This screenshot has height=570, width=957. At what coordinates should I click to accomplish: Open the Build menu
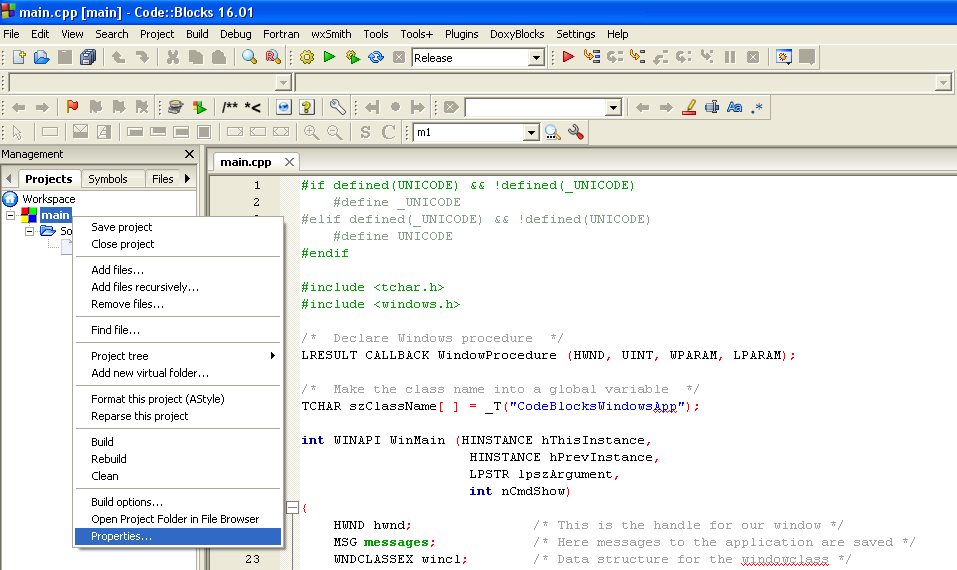click(x=197, y=34)
